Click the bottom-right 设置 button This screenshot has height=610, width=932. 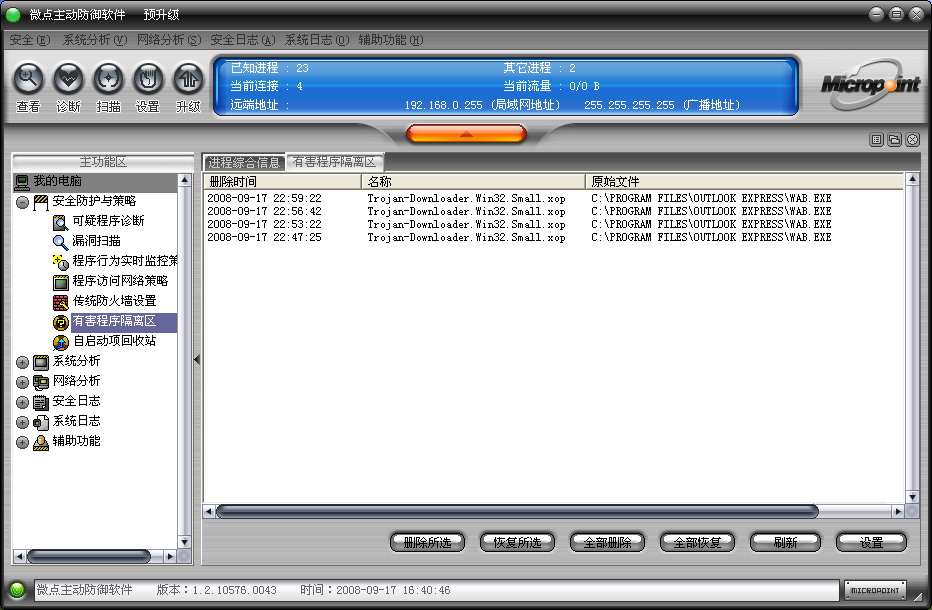[x=871, y=542]
